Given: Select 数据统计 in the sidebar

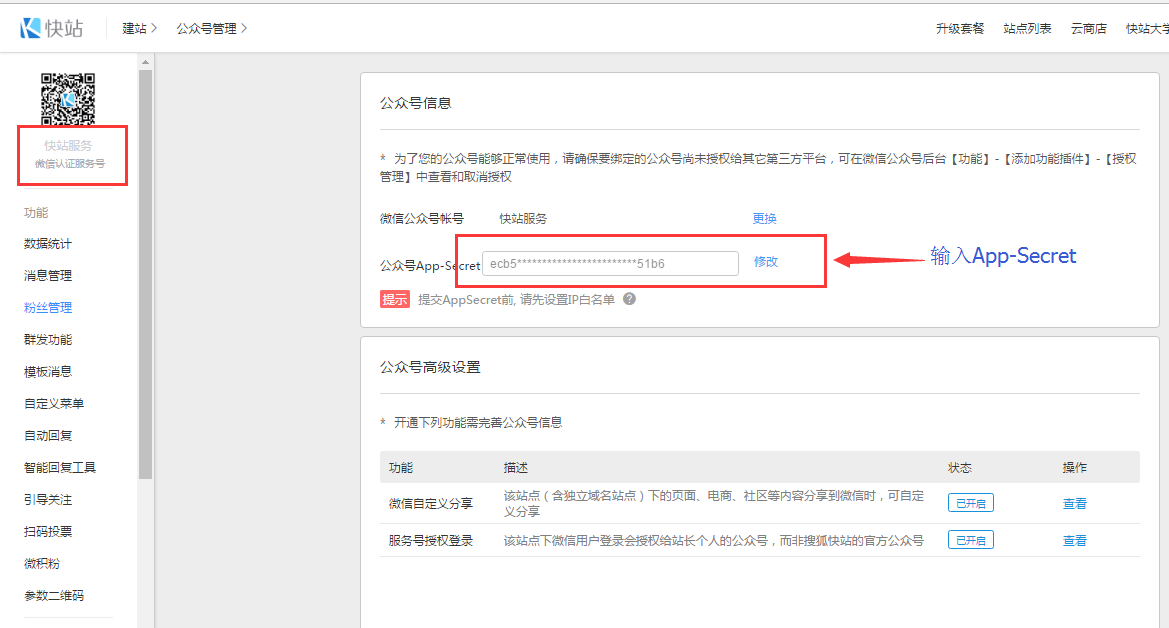Looking at the screenshot, I should 48,244.
